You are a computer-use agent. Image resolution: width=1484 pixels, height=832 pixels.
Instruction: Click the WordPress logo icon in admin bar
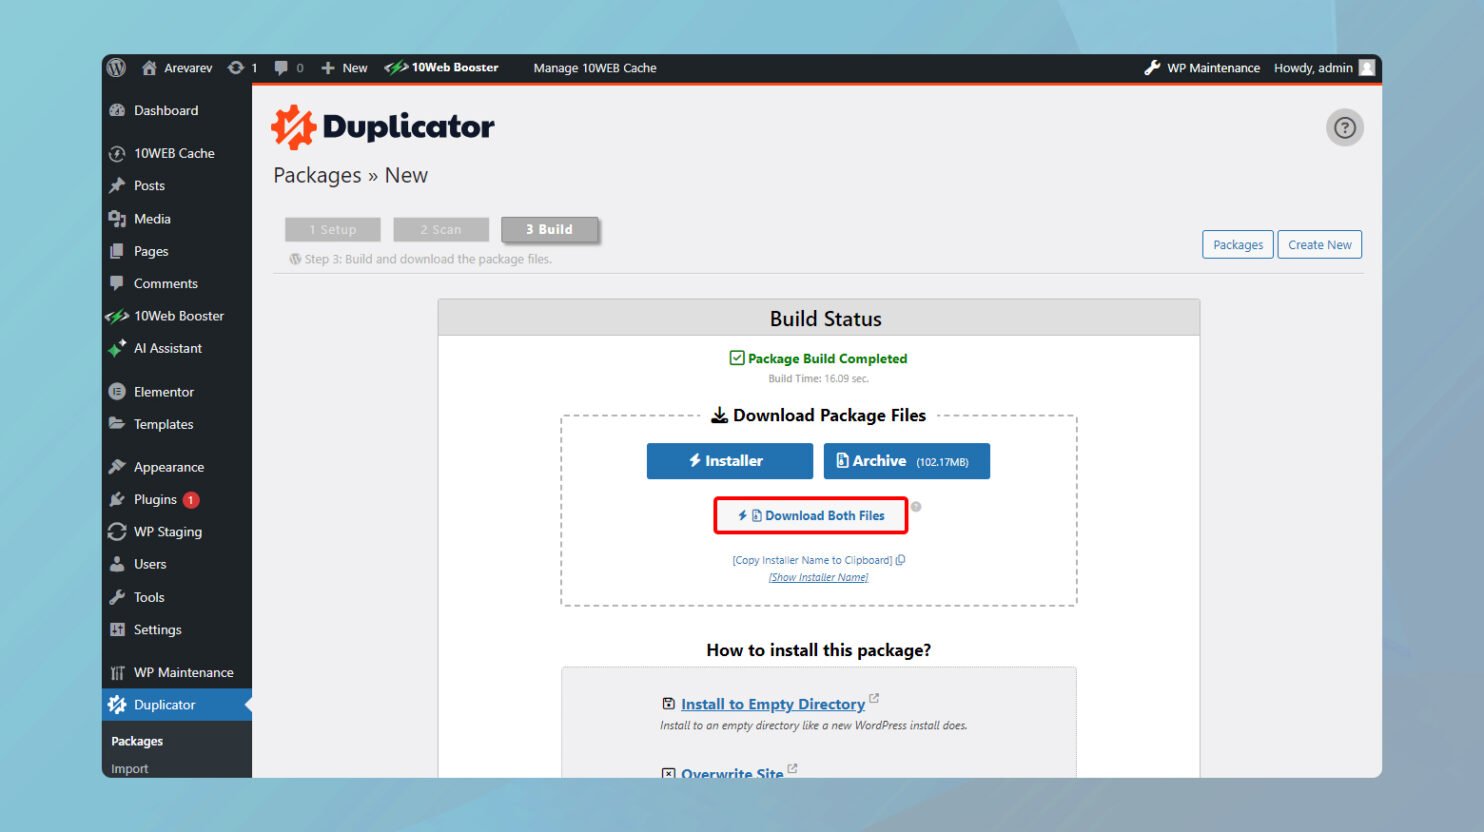(x=117, y=68)
